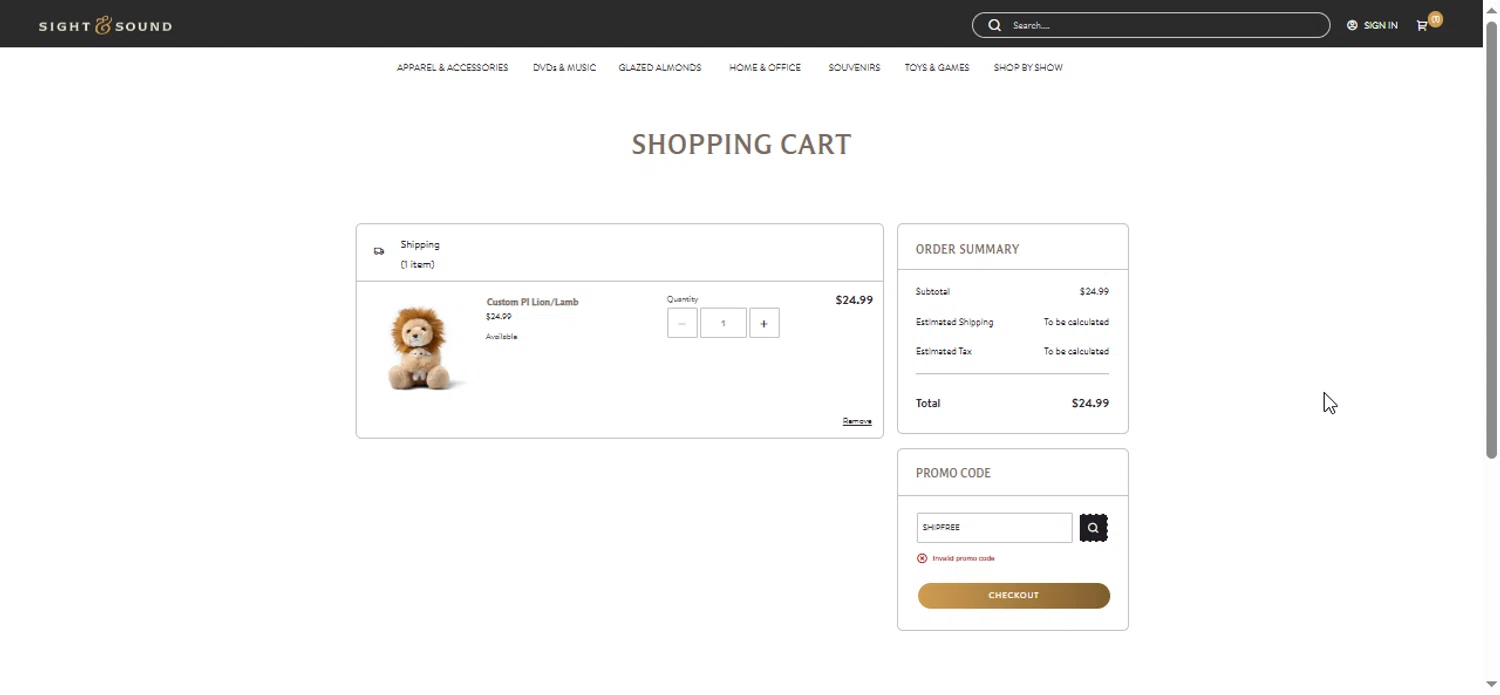Open the Glazed Almonds category
This screenshot has height=695, width=1500.
(660, 68)
